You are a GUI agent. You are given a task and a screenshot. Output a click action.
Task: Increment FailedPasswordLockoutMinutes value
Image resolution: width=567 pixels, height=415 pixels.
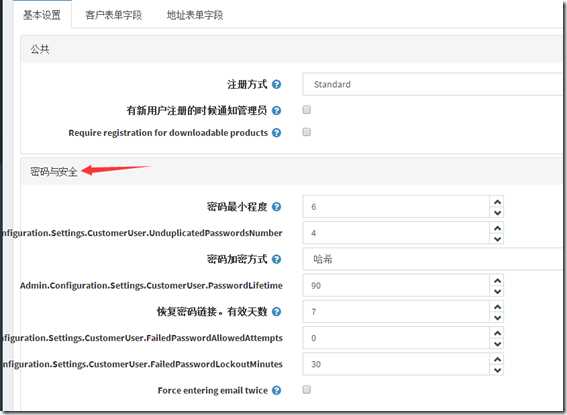(x=497, y=359)
